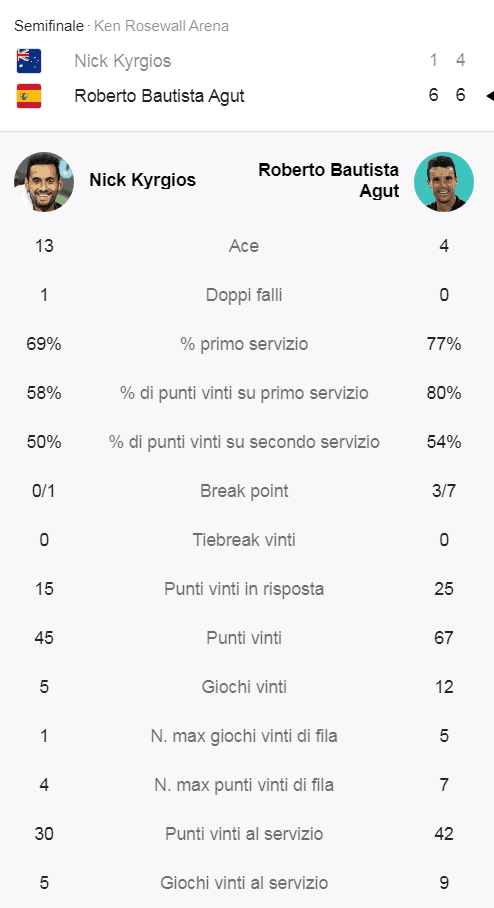Click the Roberto Bautista Agut stats header
The width and height of the screenshot is (494, 908).
328,180
